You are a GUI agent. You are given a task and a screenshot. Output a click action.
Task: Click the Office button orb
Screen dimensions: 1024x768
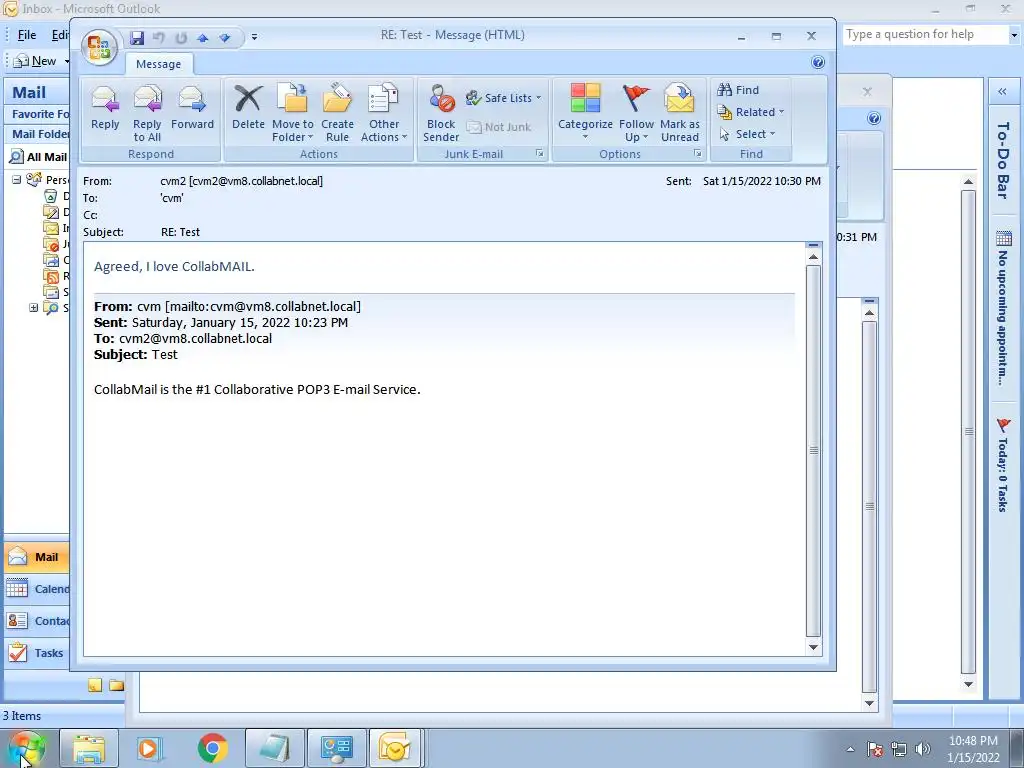point(99,48)
